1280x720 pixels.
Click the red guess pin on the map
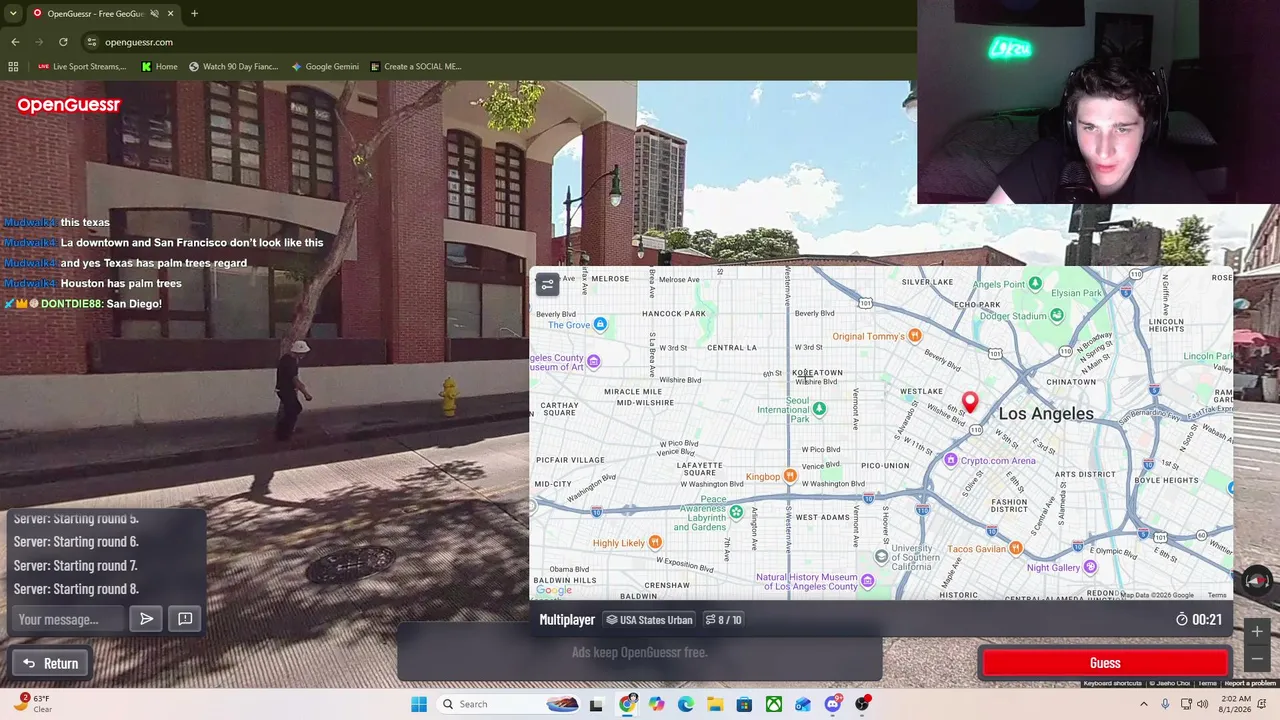coord(969,402)
